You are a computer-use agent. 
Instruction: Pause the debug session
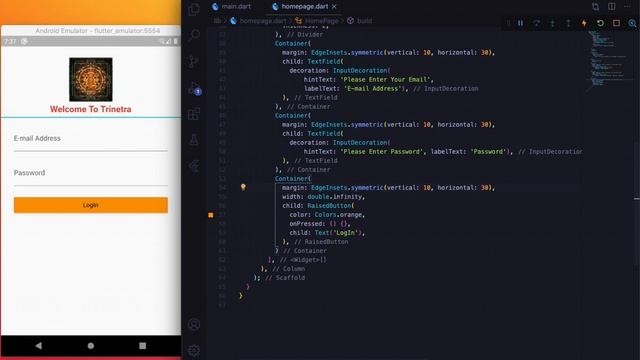520,23
